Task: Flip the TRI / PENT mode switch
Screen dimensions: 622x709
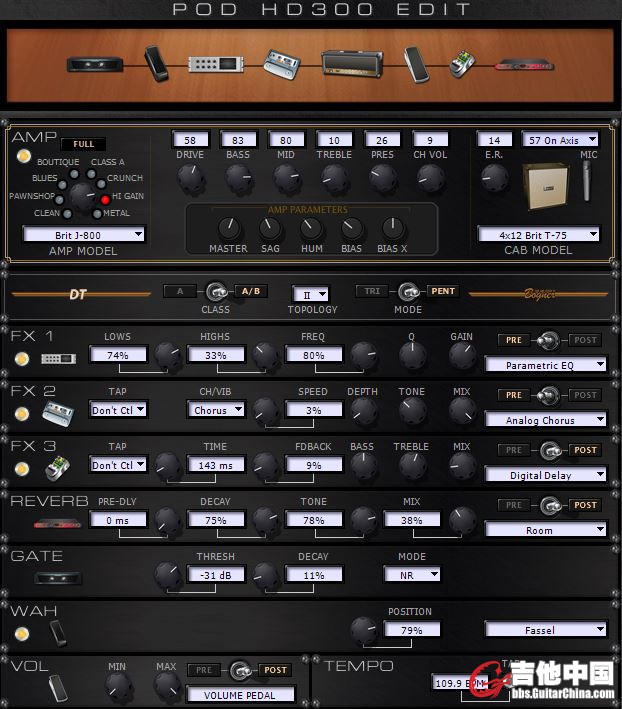Action: point(408,292)
